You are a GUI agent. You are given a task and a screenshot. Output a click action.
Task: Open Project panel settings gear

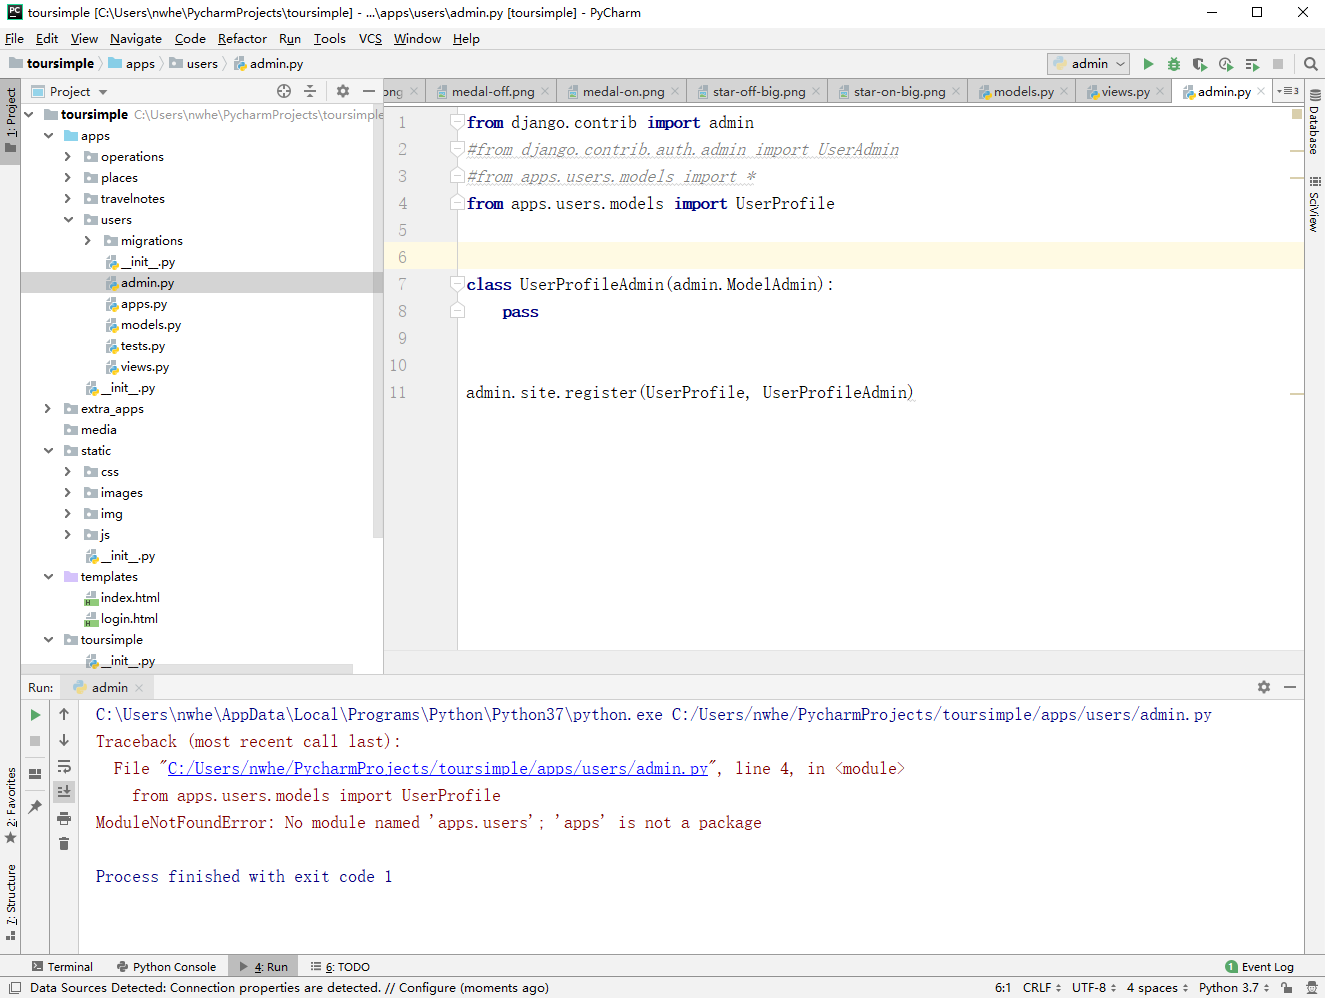click(343, 91)
